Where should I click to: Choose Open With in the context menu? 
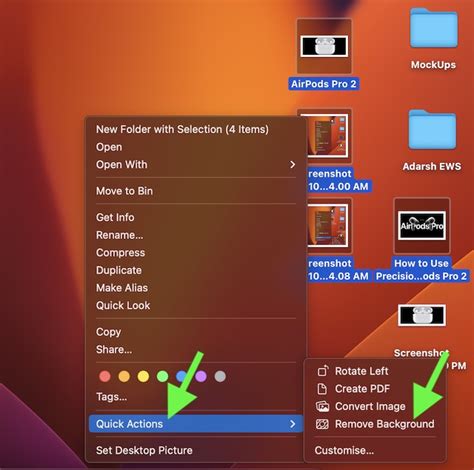[x=122, y=165]
